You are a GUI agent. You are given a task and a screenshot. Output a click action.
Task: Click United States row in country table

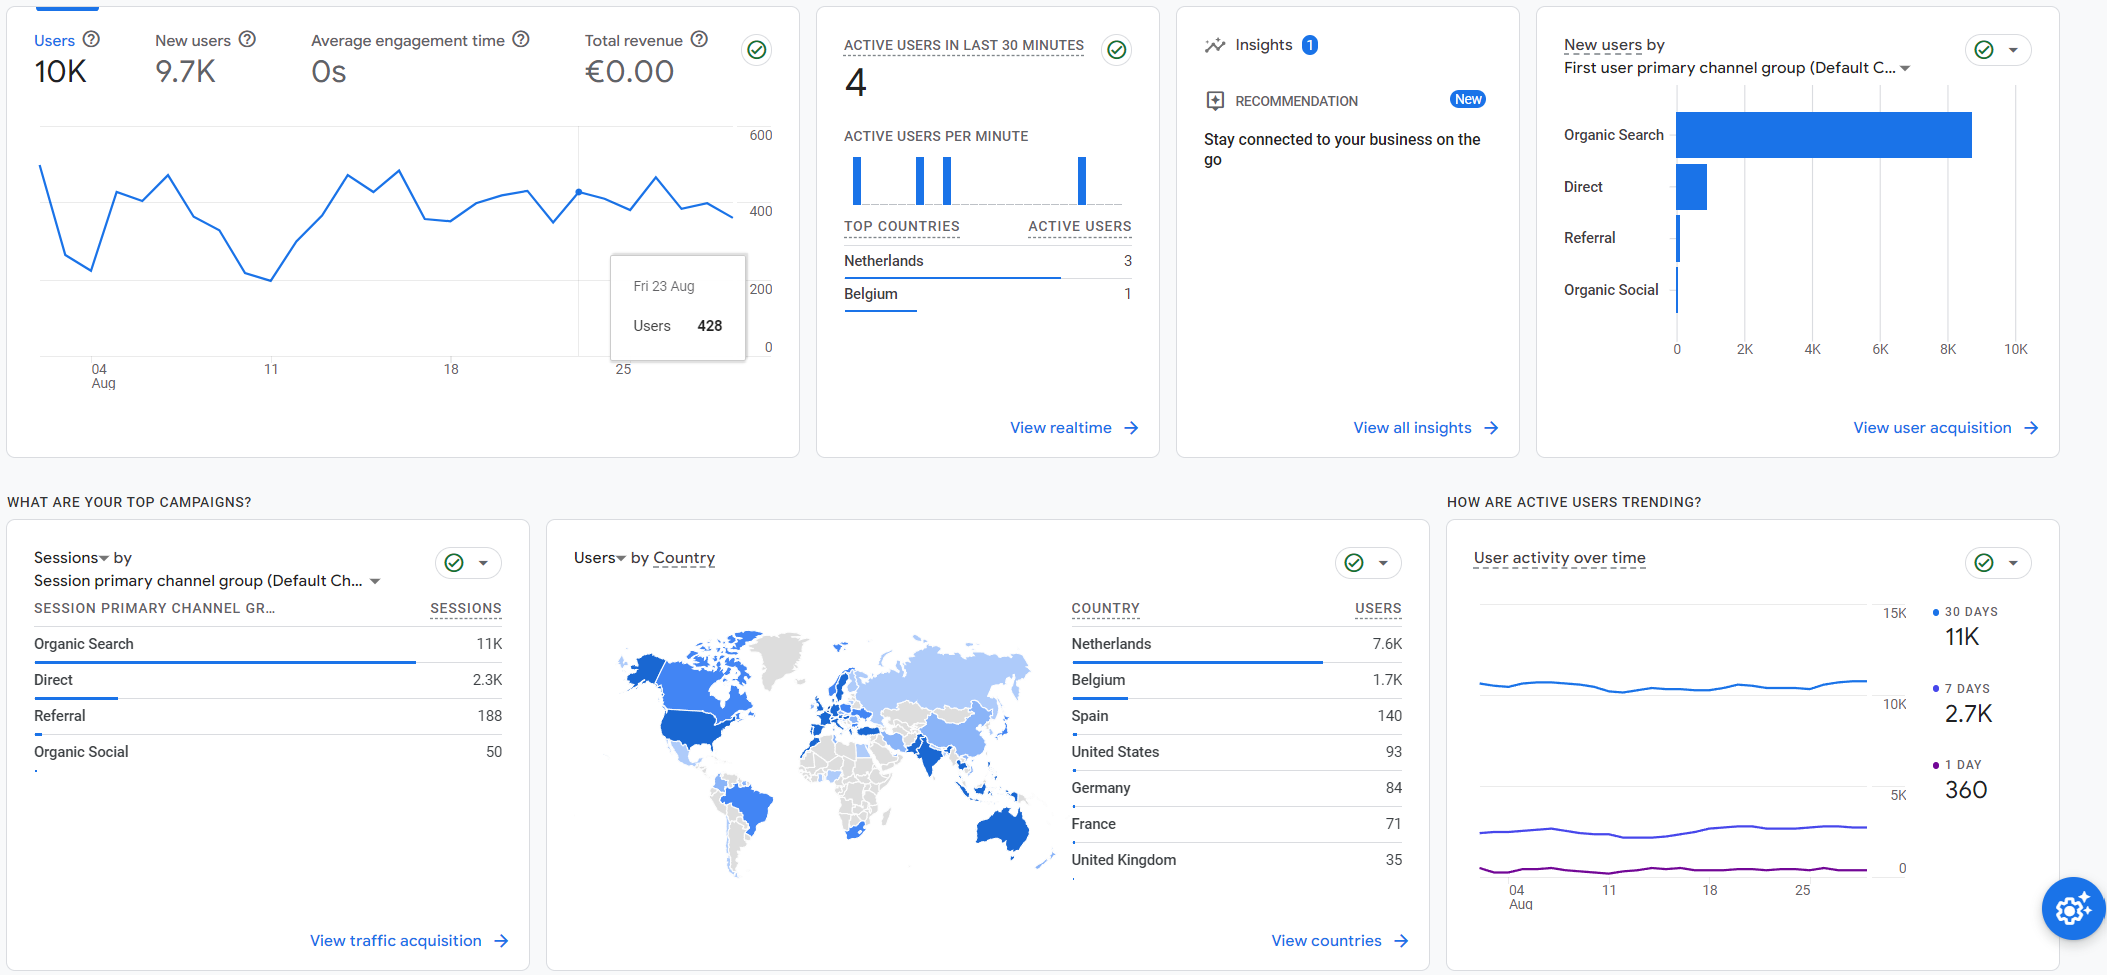(1237, 752)
